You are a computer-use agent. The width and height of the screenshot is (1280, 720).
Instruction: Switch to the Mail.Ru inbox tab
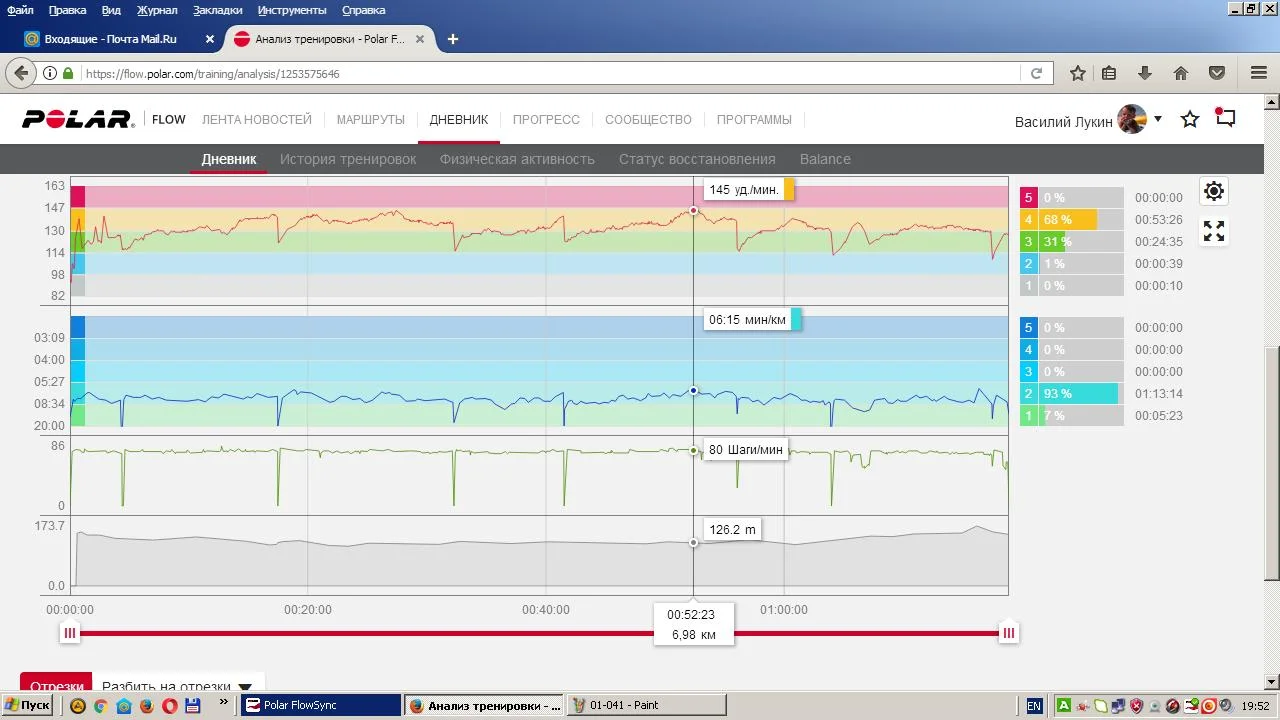pos(118,39)
